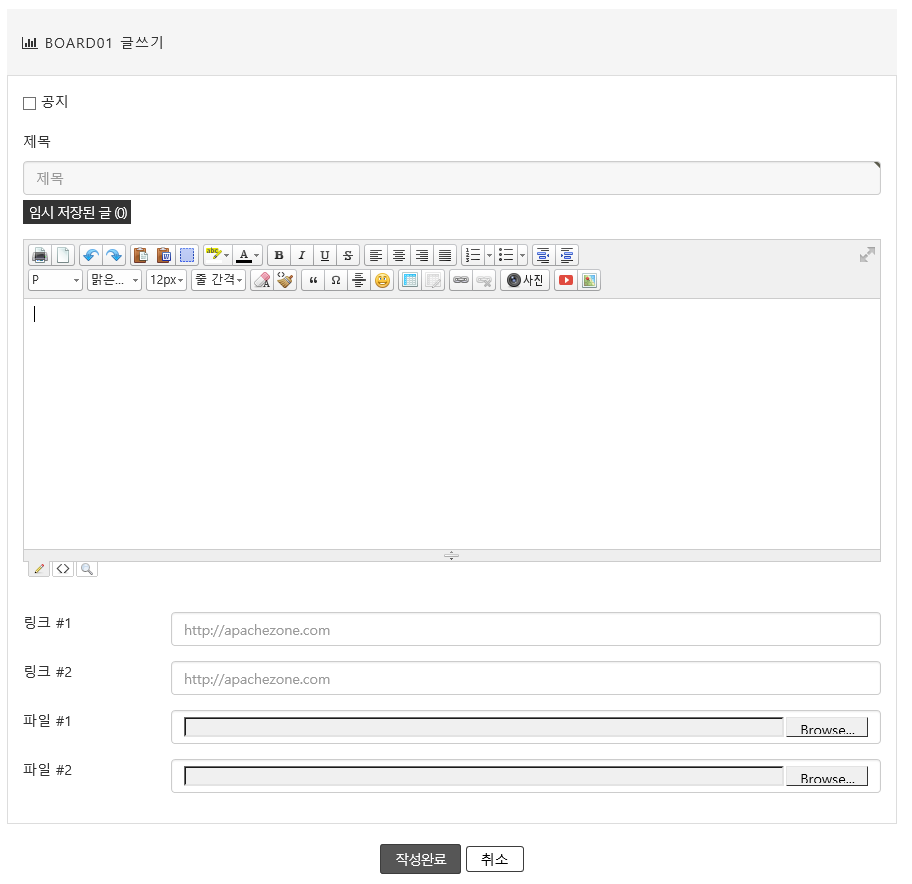912x884 pixels.
Task: Insert a horizontal rule
Action: coord(359,280)
